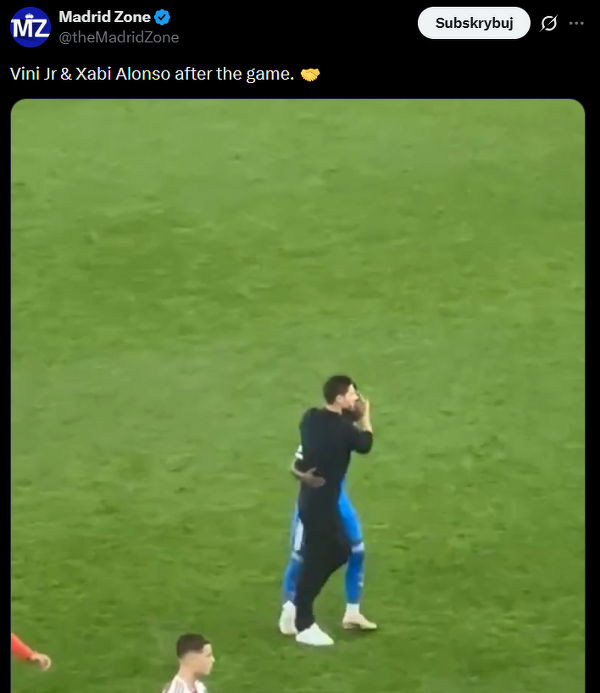Click the crown in the MZ logo

pos(29,17)
